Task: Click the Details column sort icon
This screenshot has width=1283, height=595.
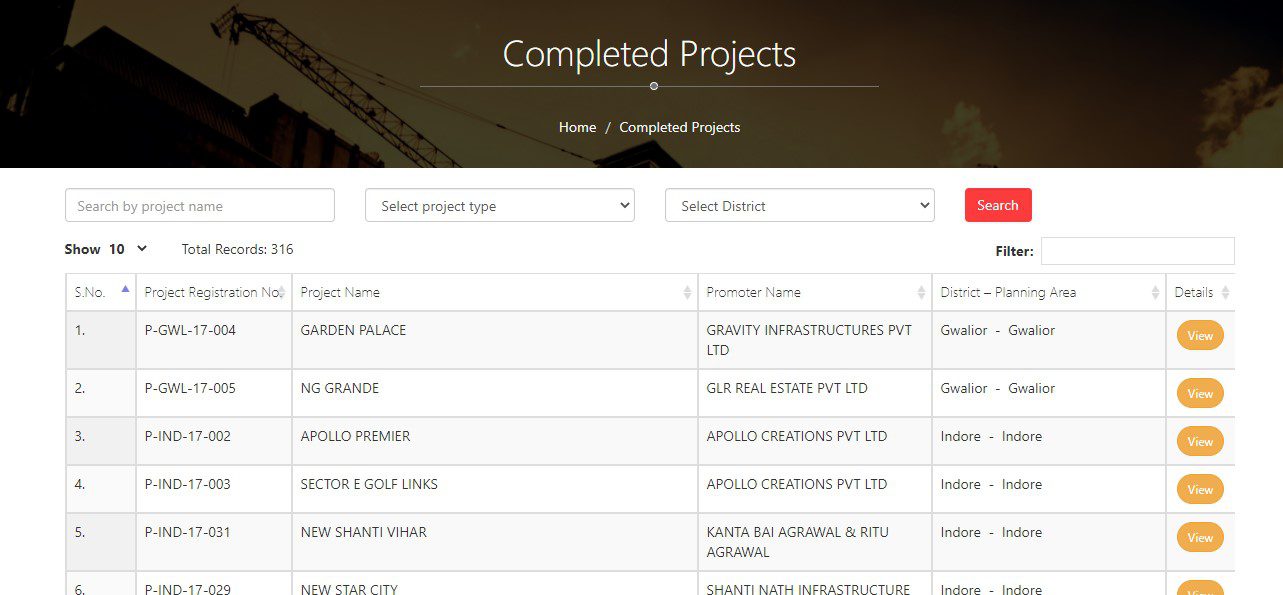Action: 1223,292
